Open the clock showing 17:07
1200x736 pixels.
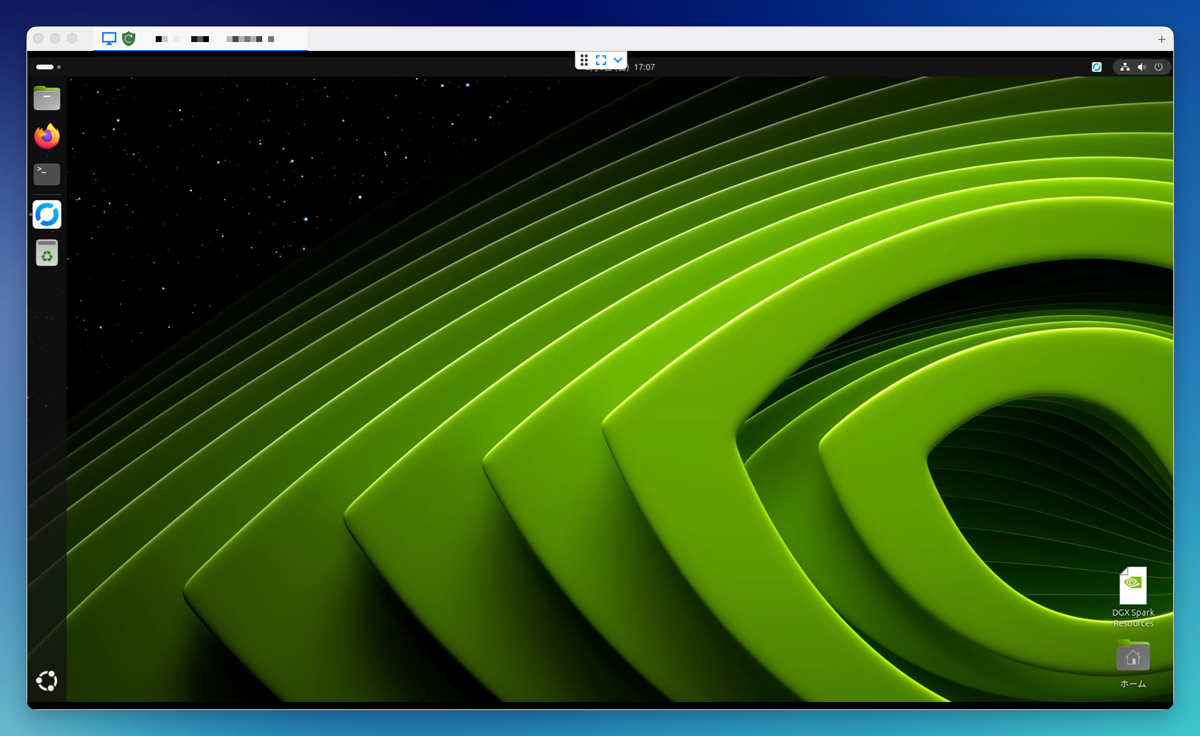coord(644,67)
